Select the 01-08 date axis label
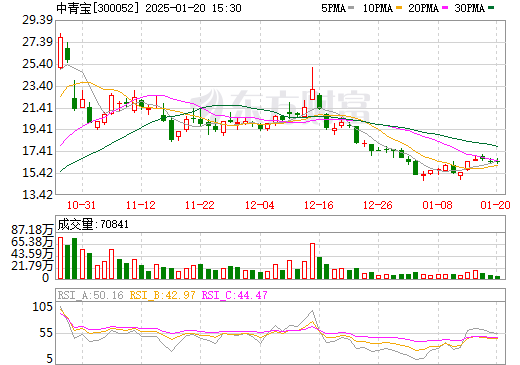The width and height of the screenshot is (520, 365). pos(438,205)
